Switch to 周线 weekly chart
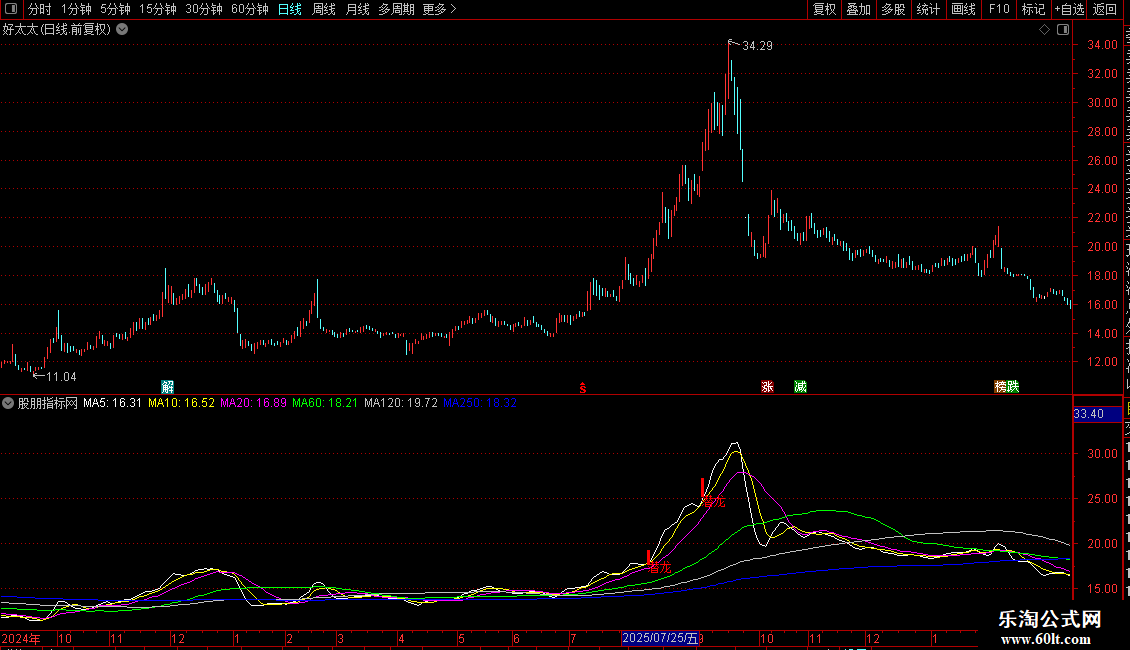1130x650 pixels. (x=324, y=9)
